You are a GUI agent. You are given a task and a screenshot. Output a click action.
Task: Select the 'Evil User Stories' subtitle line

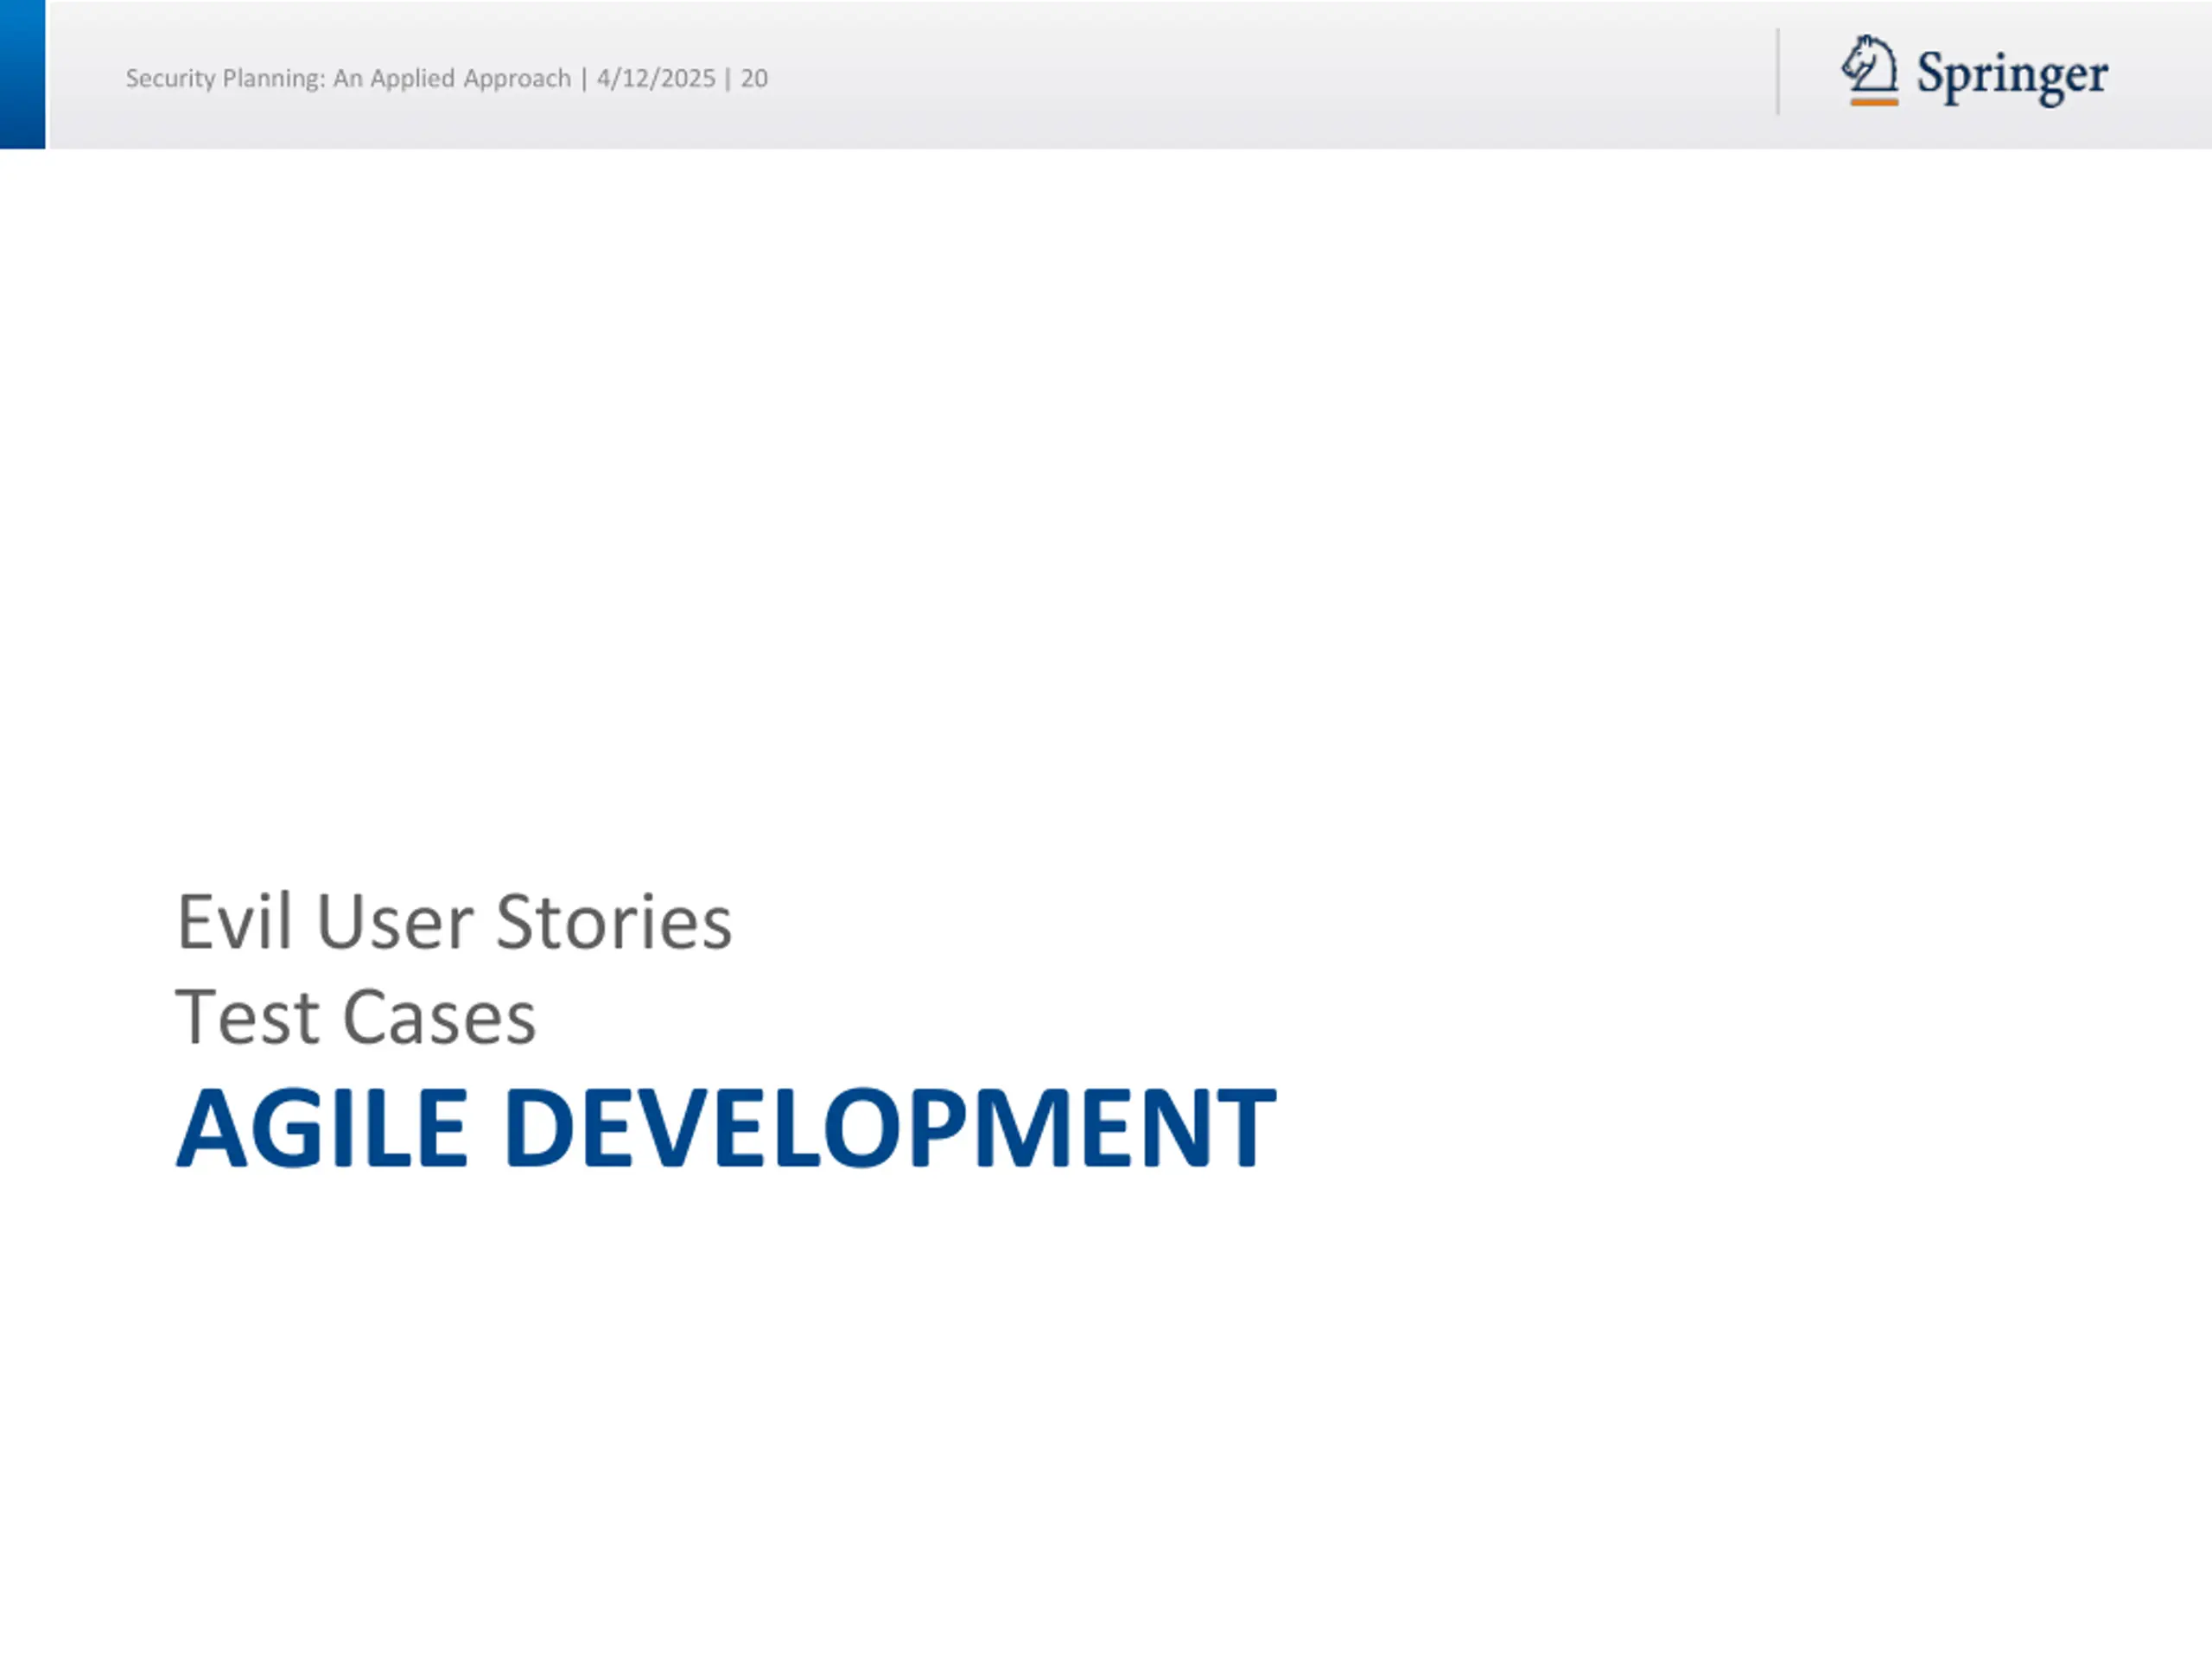point(454,921)
